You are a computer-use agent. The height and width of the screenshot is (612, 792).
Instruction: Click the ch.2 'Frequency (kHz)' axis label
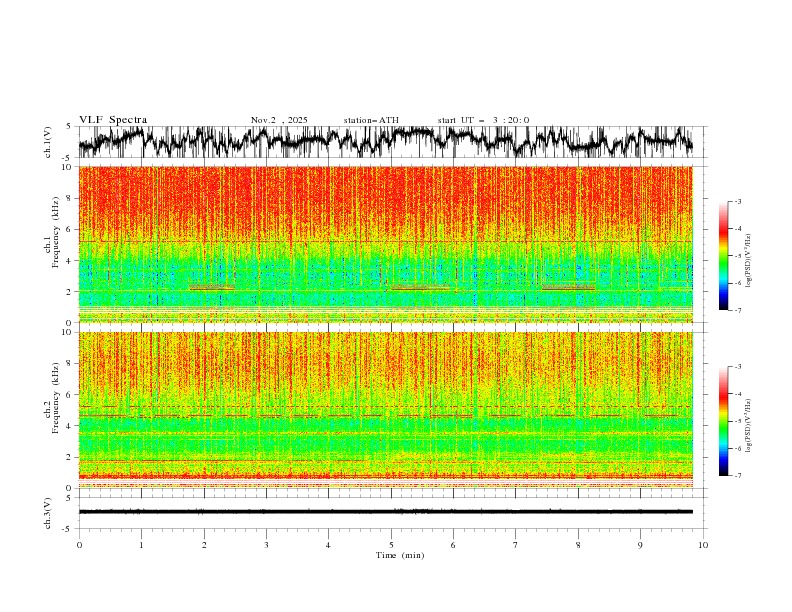[x=55, y=397]
